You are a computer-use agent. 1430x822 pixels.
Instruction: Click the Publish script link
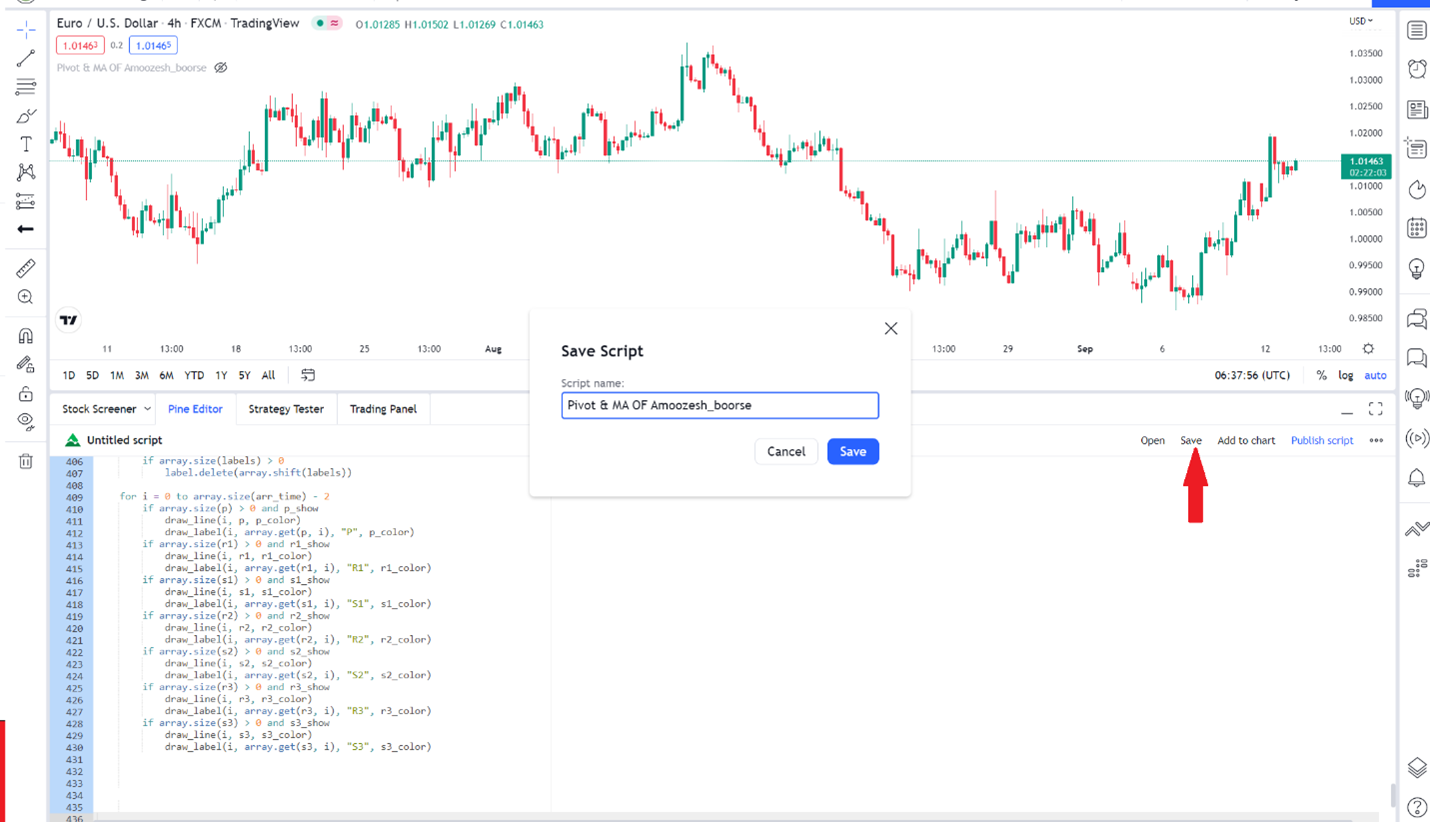[x=1321, y=440]
